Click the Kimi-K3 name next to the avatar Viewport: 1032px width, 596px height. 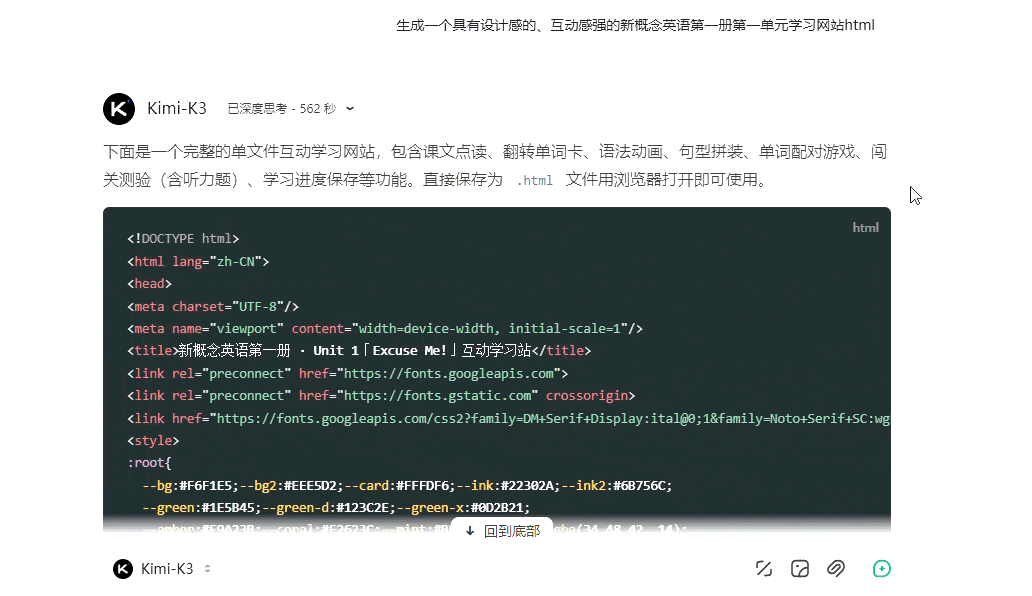click(x=177, y=109)
